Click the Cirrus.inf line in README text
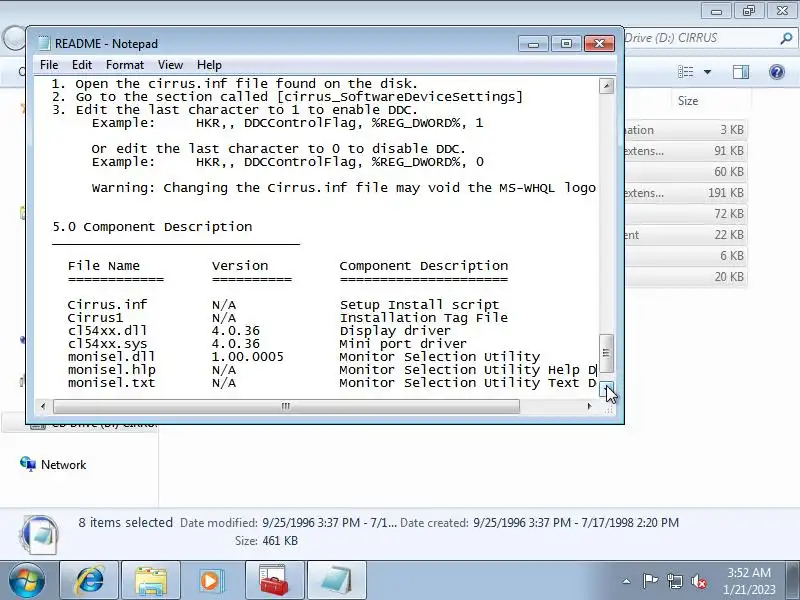The width and height of the screenshot is (800, 600). (x=283, y=305)
